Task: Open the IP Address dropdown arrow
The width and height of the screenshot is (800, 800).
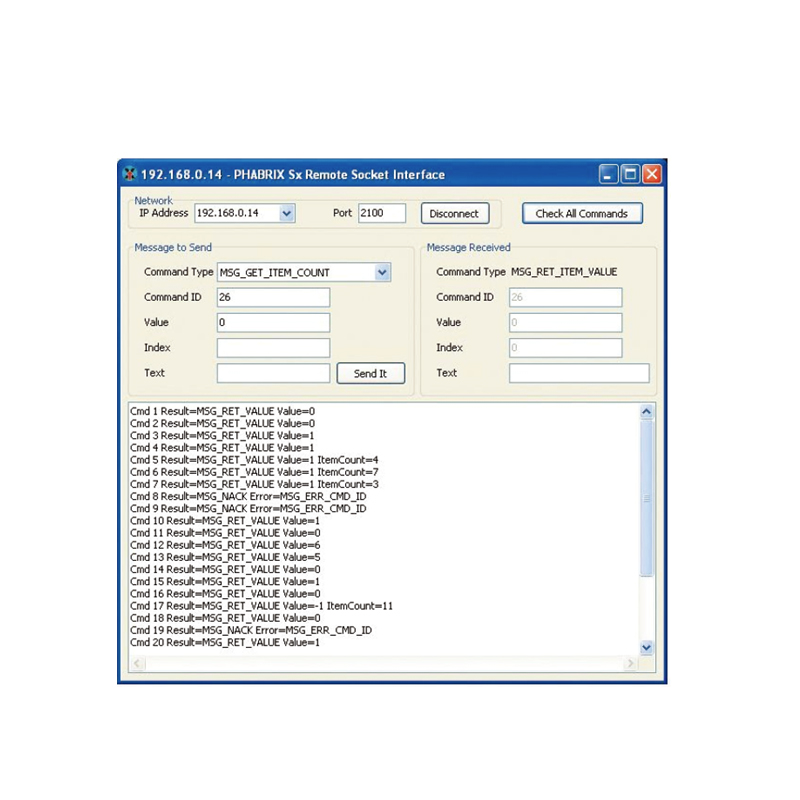Action: [x=287, y=213]
